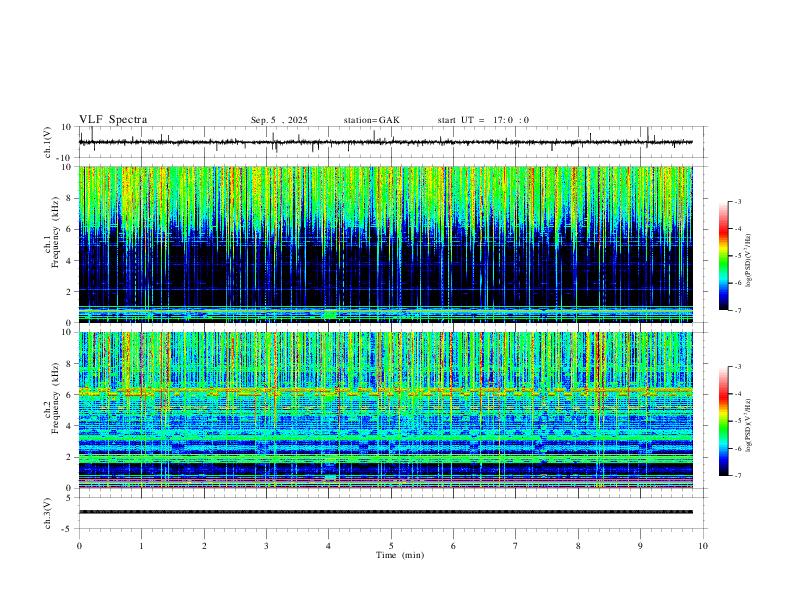This screenshot has height=612, width=792.
Task: Click the 'ch.2 Frequency (kHz)' axis label
Action: [51, 398]
